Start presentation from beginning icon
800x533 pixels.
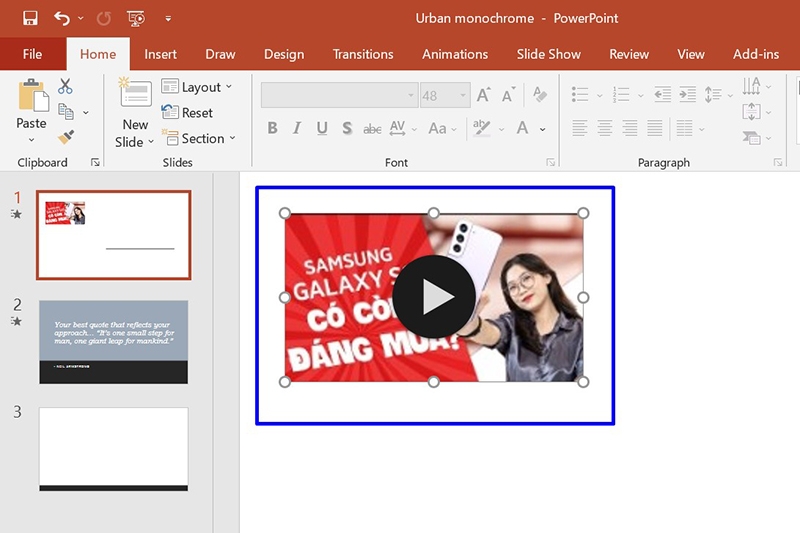(136, 19)
